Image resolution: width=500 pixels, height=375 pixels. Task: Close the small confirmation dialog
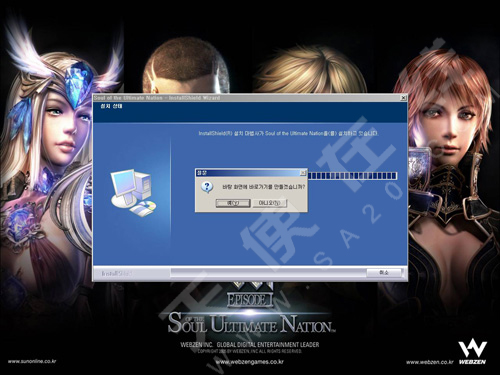pos(303,173)
